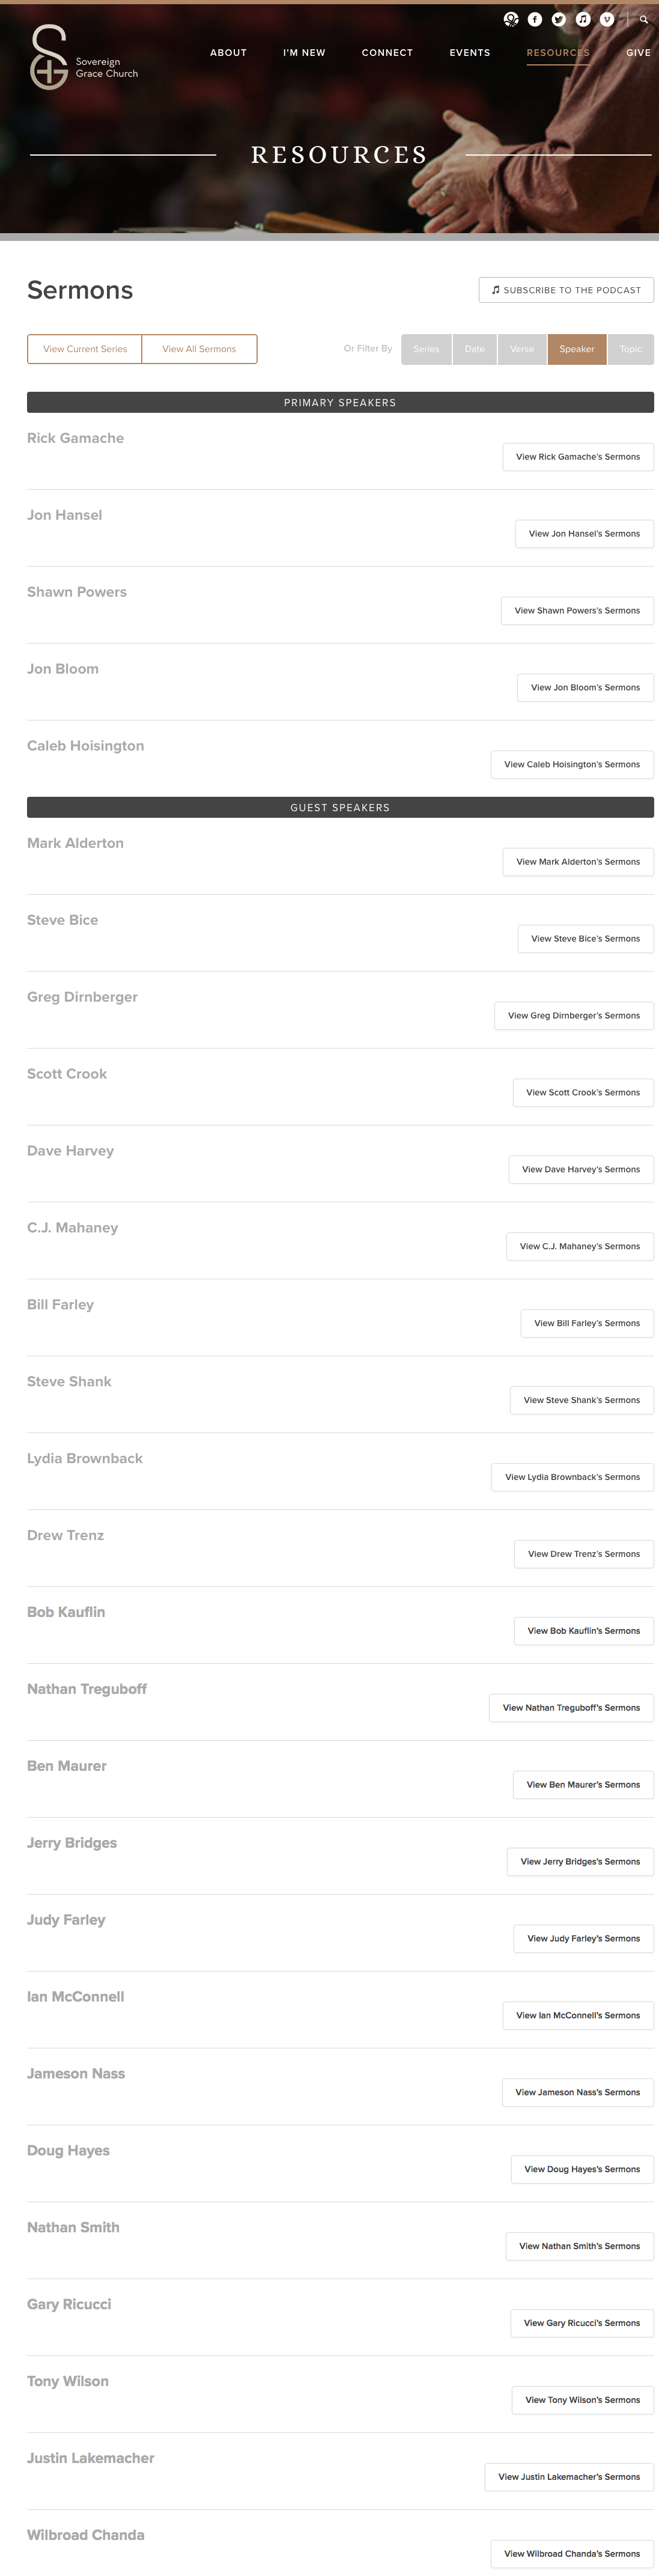Open the About menu

click(x=228, y=53)
